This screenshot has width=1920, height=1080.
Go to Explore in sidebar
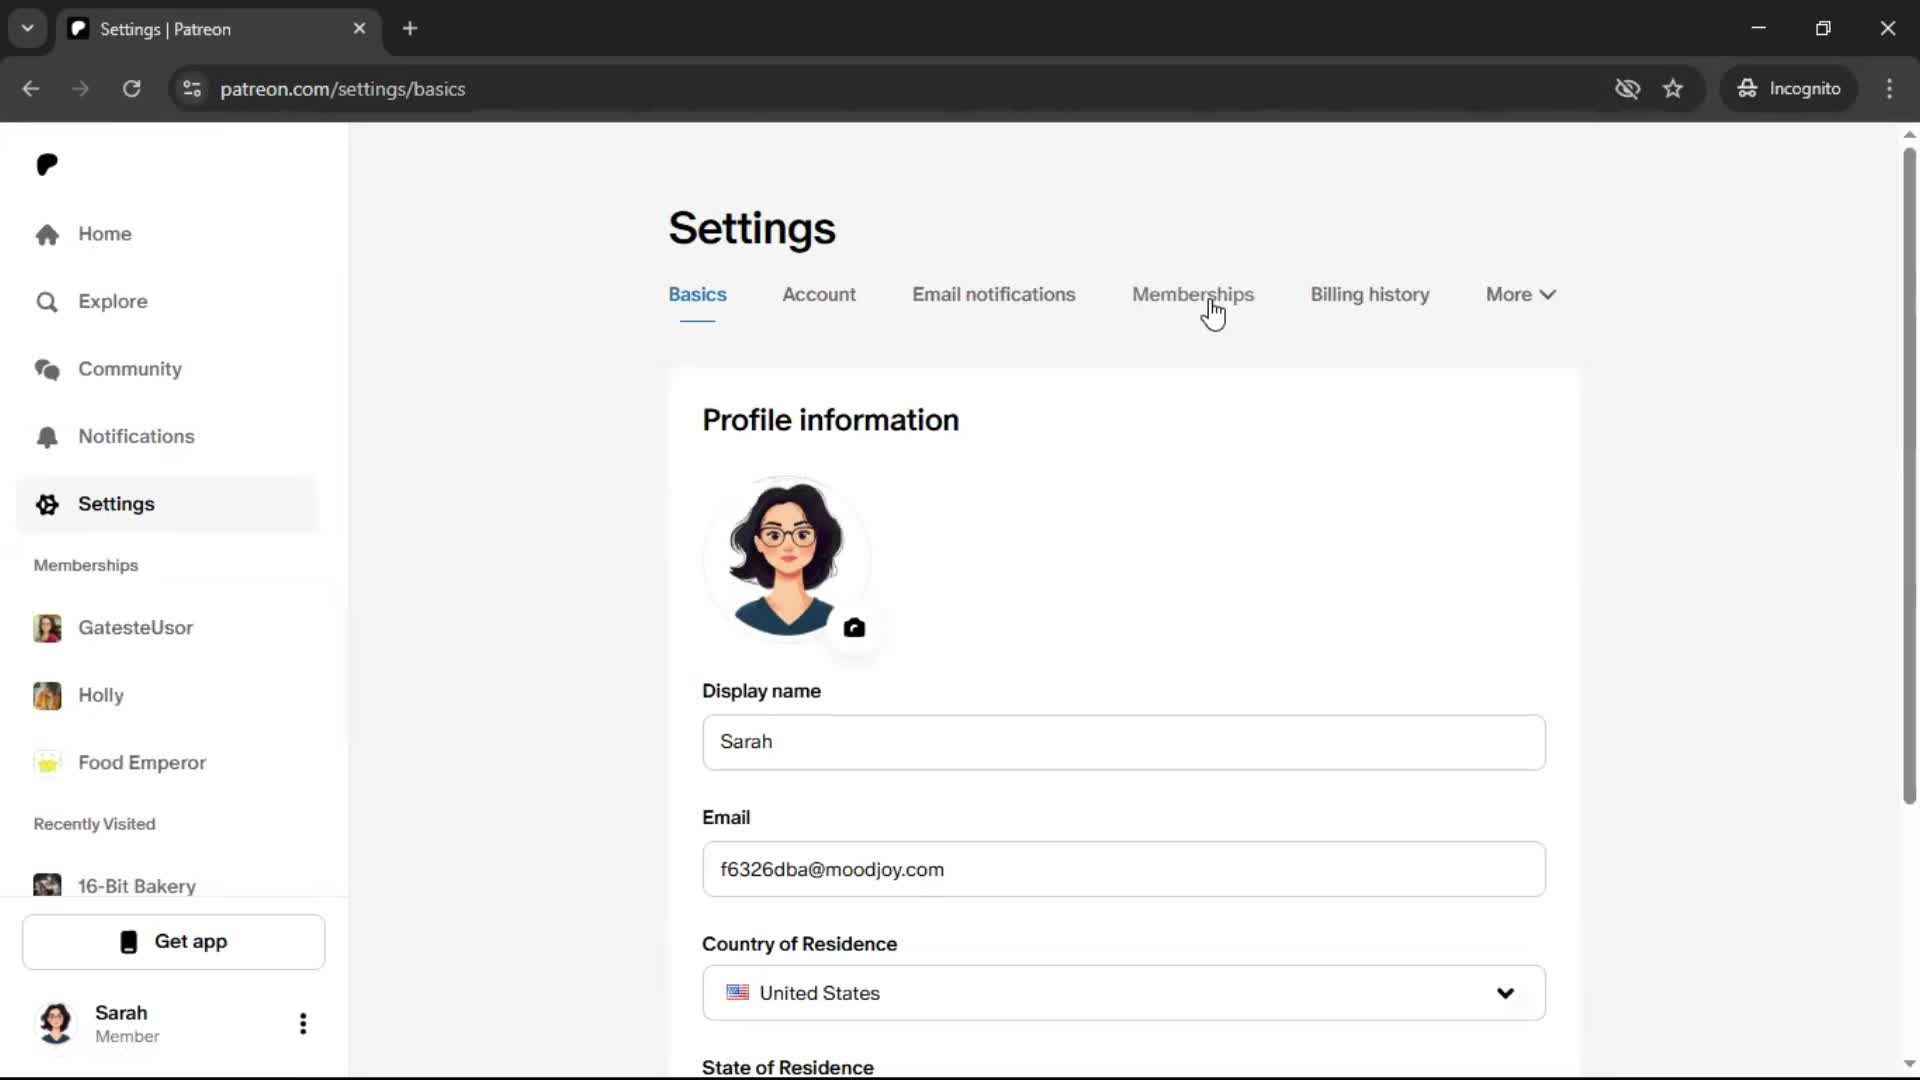[167, 302]
